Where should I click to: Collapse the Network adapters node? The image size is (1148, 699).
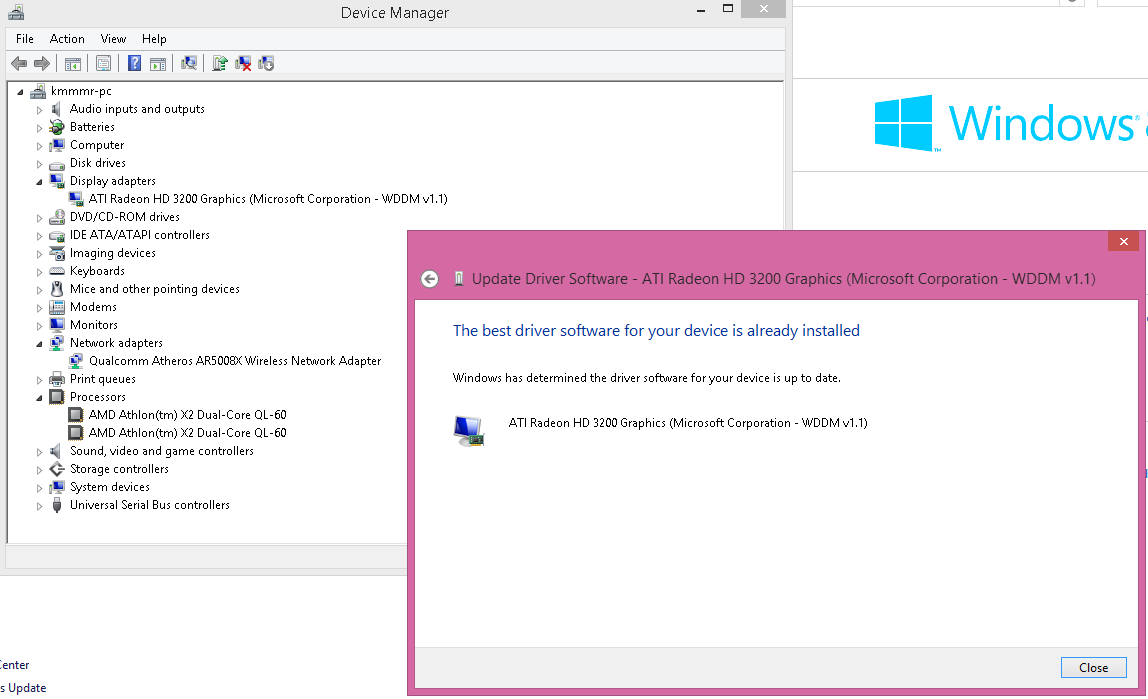[x=40, y=343]
